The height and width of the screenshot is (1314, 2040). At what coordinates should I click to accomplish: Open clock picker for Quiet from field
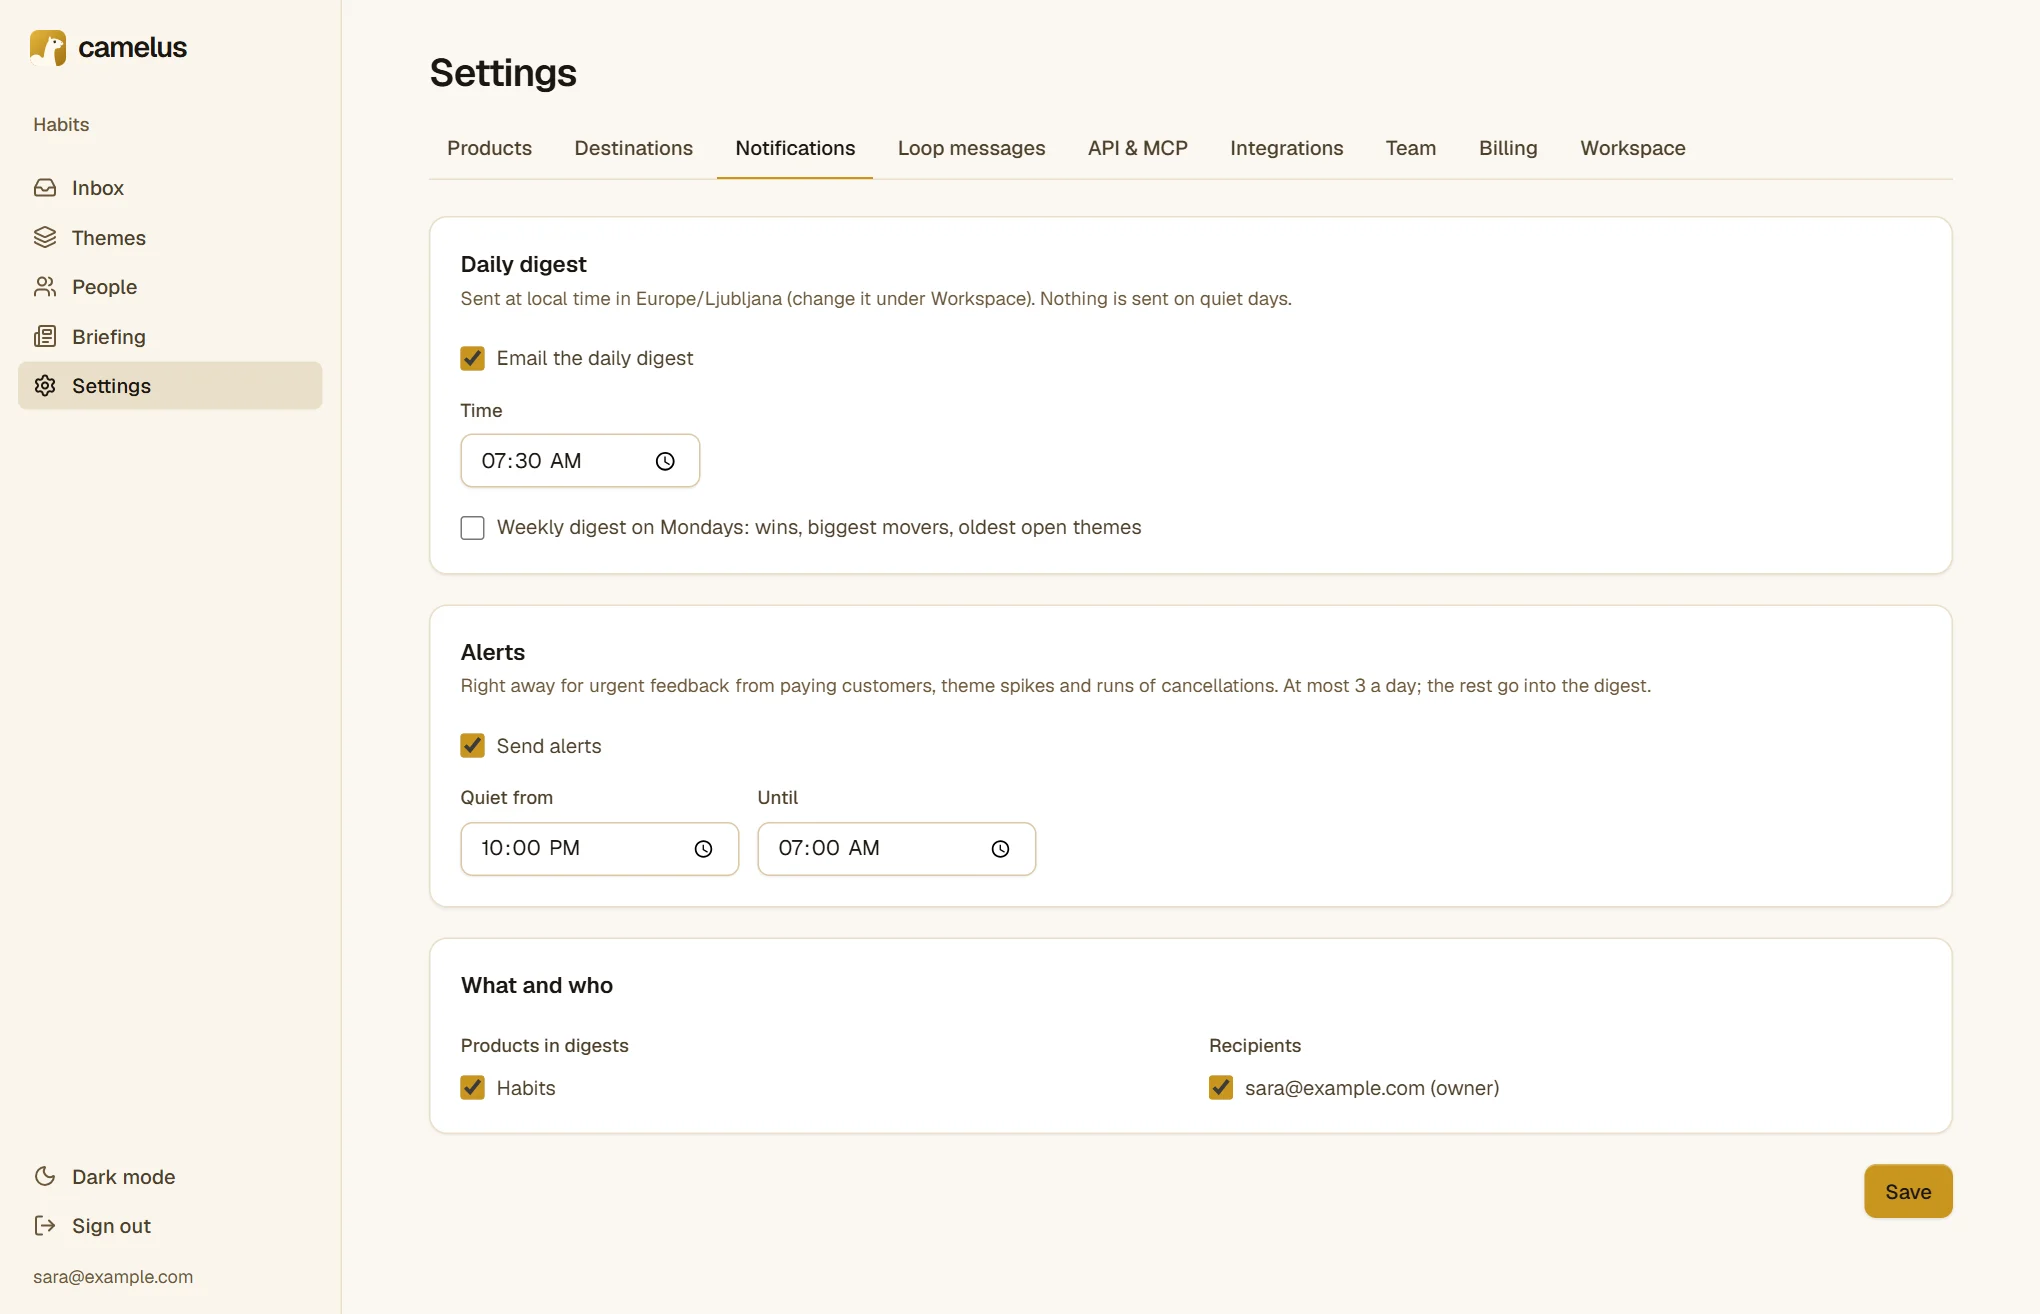click(703, 849)
